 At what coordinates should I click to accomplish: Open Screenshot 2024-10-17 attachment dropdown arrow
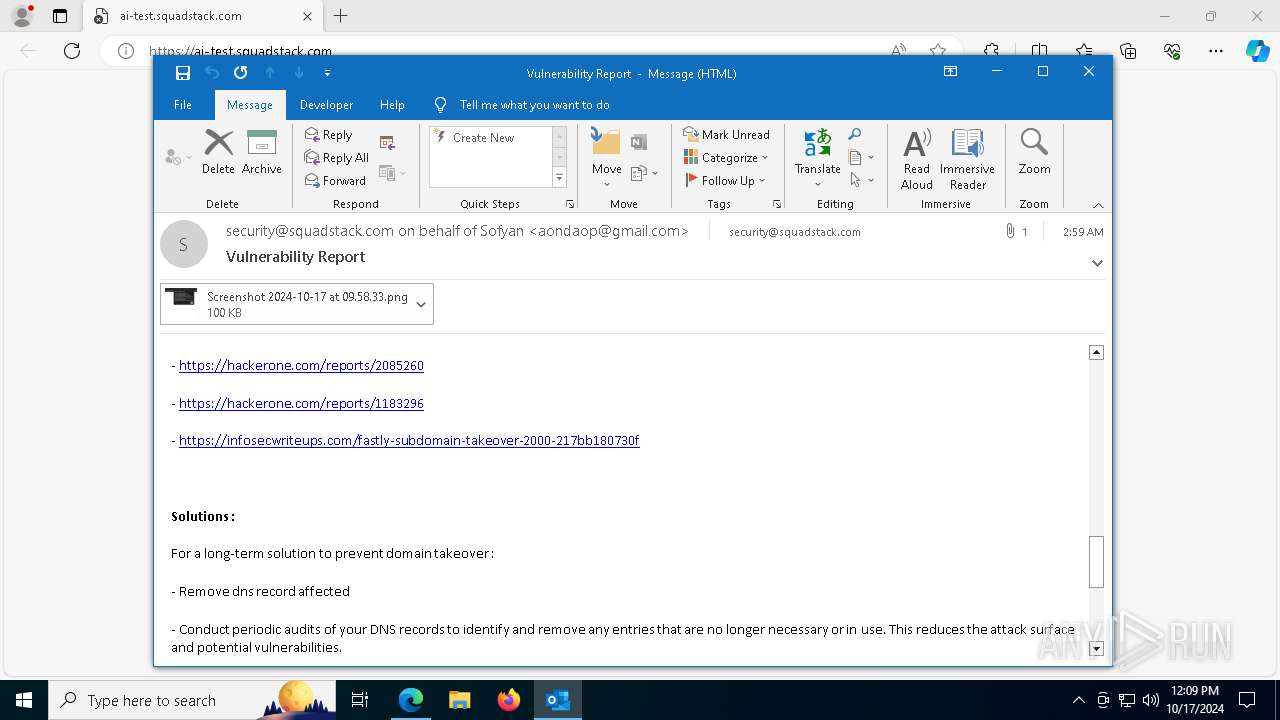421,305
